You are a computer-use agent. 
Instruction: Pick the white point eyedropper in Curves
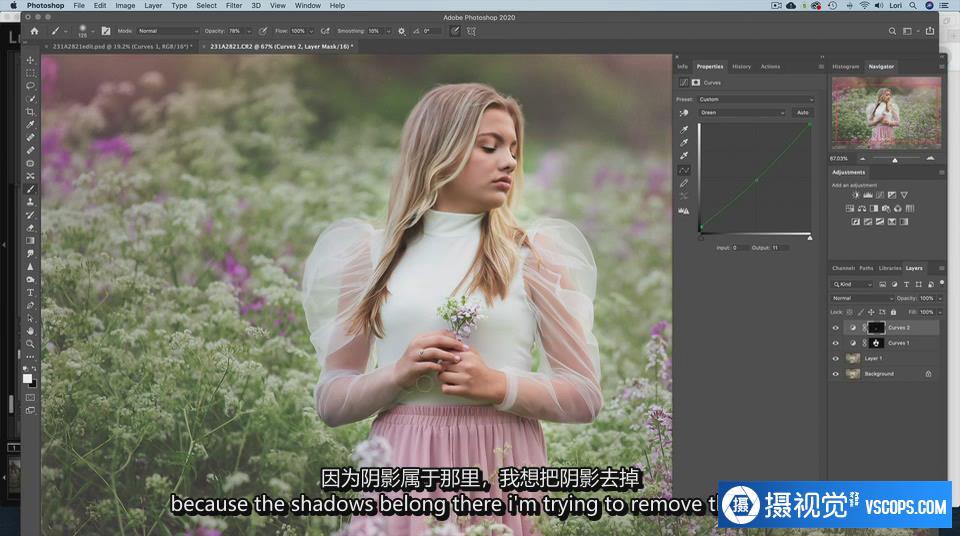(x=684, y=155)
